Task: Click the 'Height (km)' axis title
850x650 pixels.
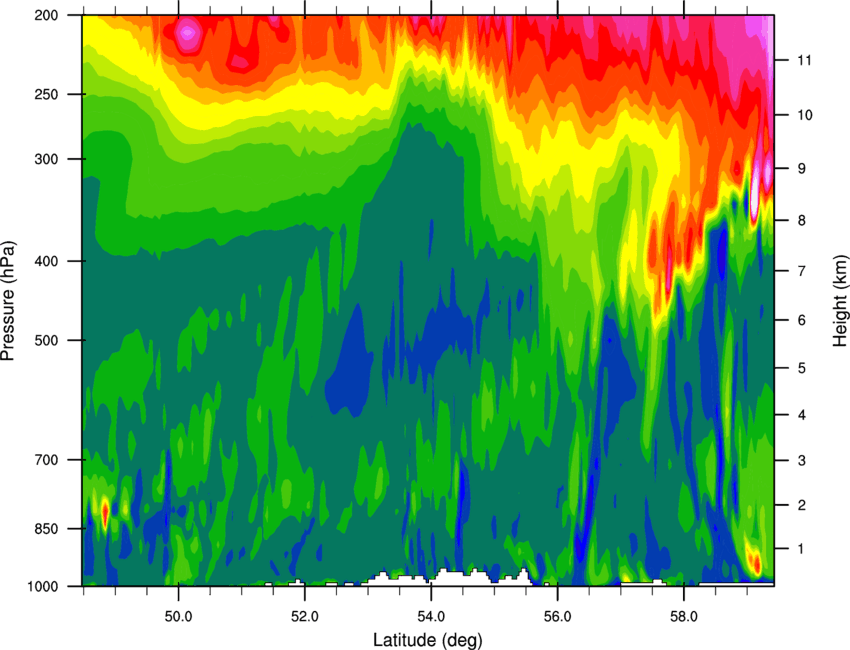Action: click(840, 300)
